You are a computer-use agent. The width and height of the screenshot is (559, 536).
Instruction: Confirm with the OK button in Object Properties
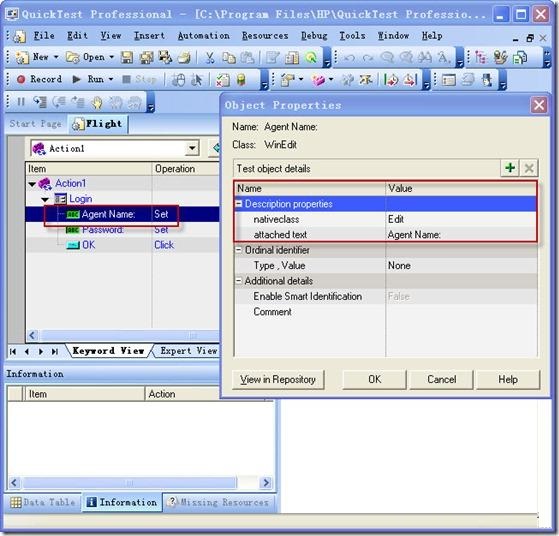(374, 379)
